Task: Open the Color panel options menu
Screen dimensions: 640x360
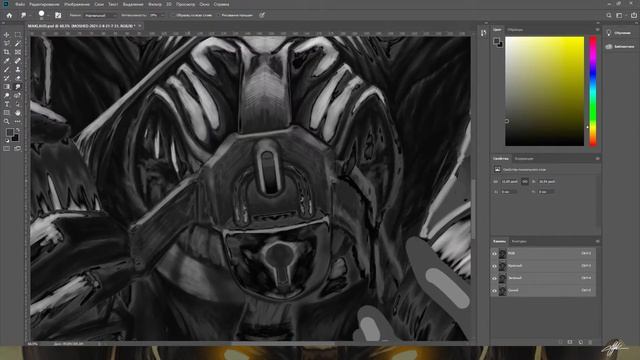Action: (x=598, y=29)
